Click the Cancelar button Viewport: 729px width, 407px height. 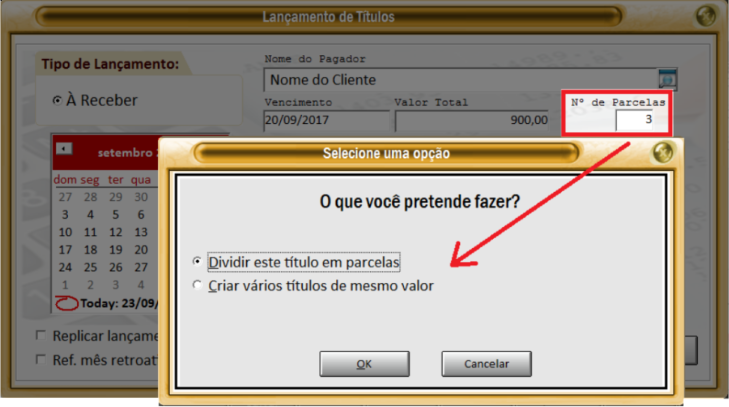click(x=486, y=364)
